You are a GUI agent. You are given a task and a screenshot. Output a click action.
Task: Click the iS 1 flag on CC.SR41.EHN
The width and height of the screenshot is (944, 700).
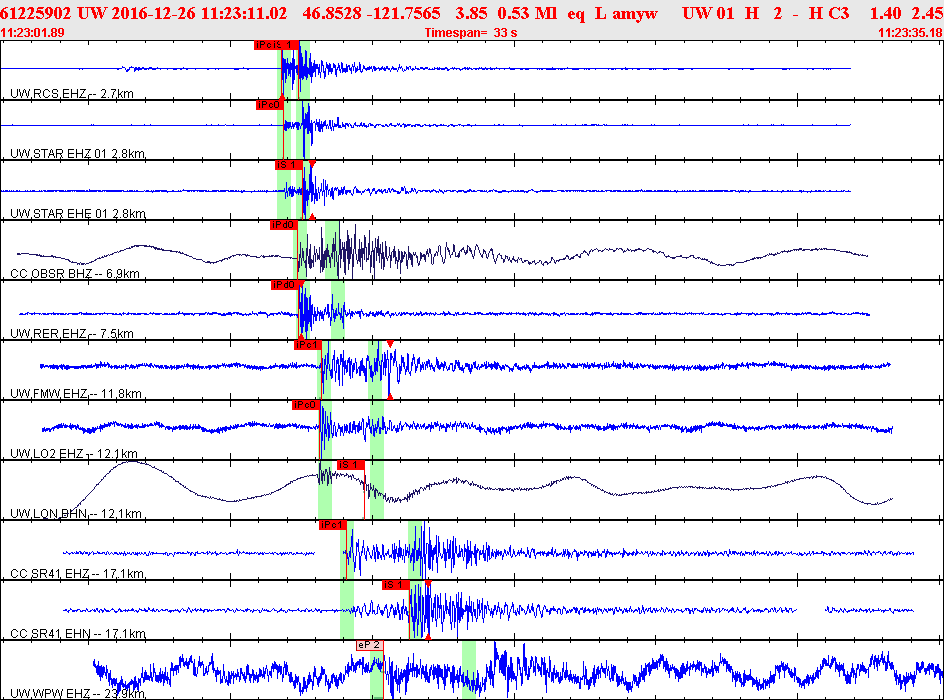click(396, 585)
